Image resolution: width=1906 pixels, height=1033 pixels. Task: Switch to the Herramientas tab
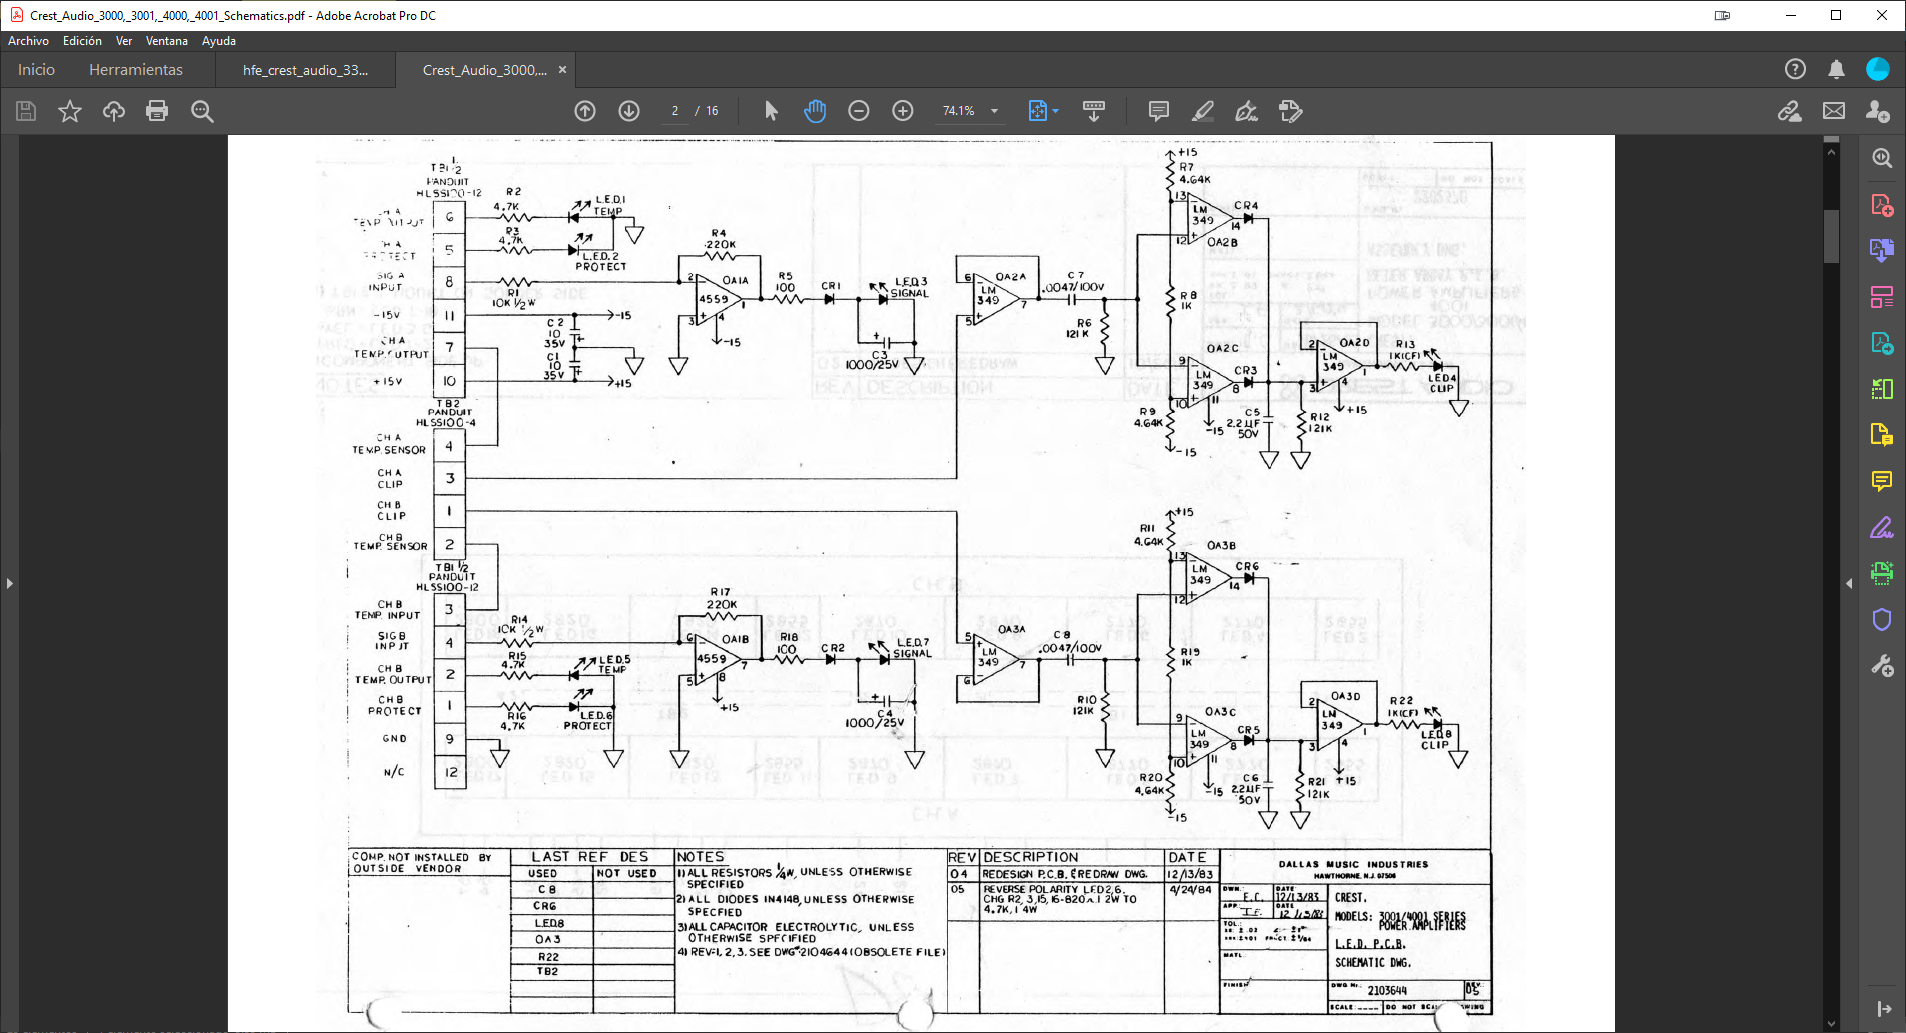click(x=136, y=70)
